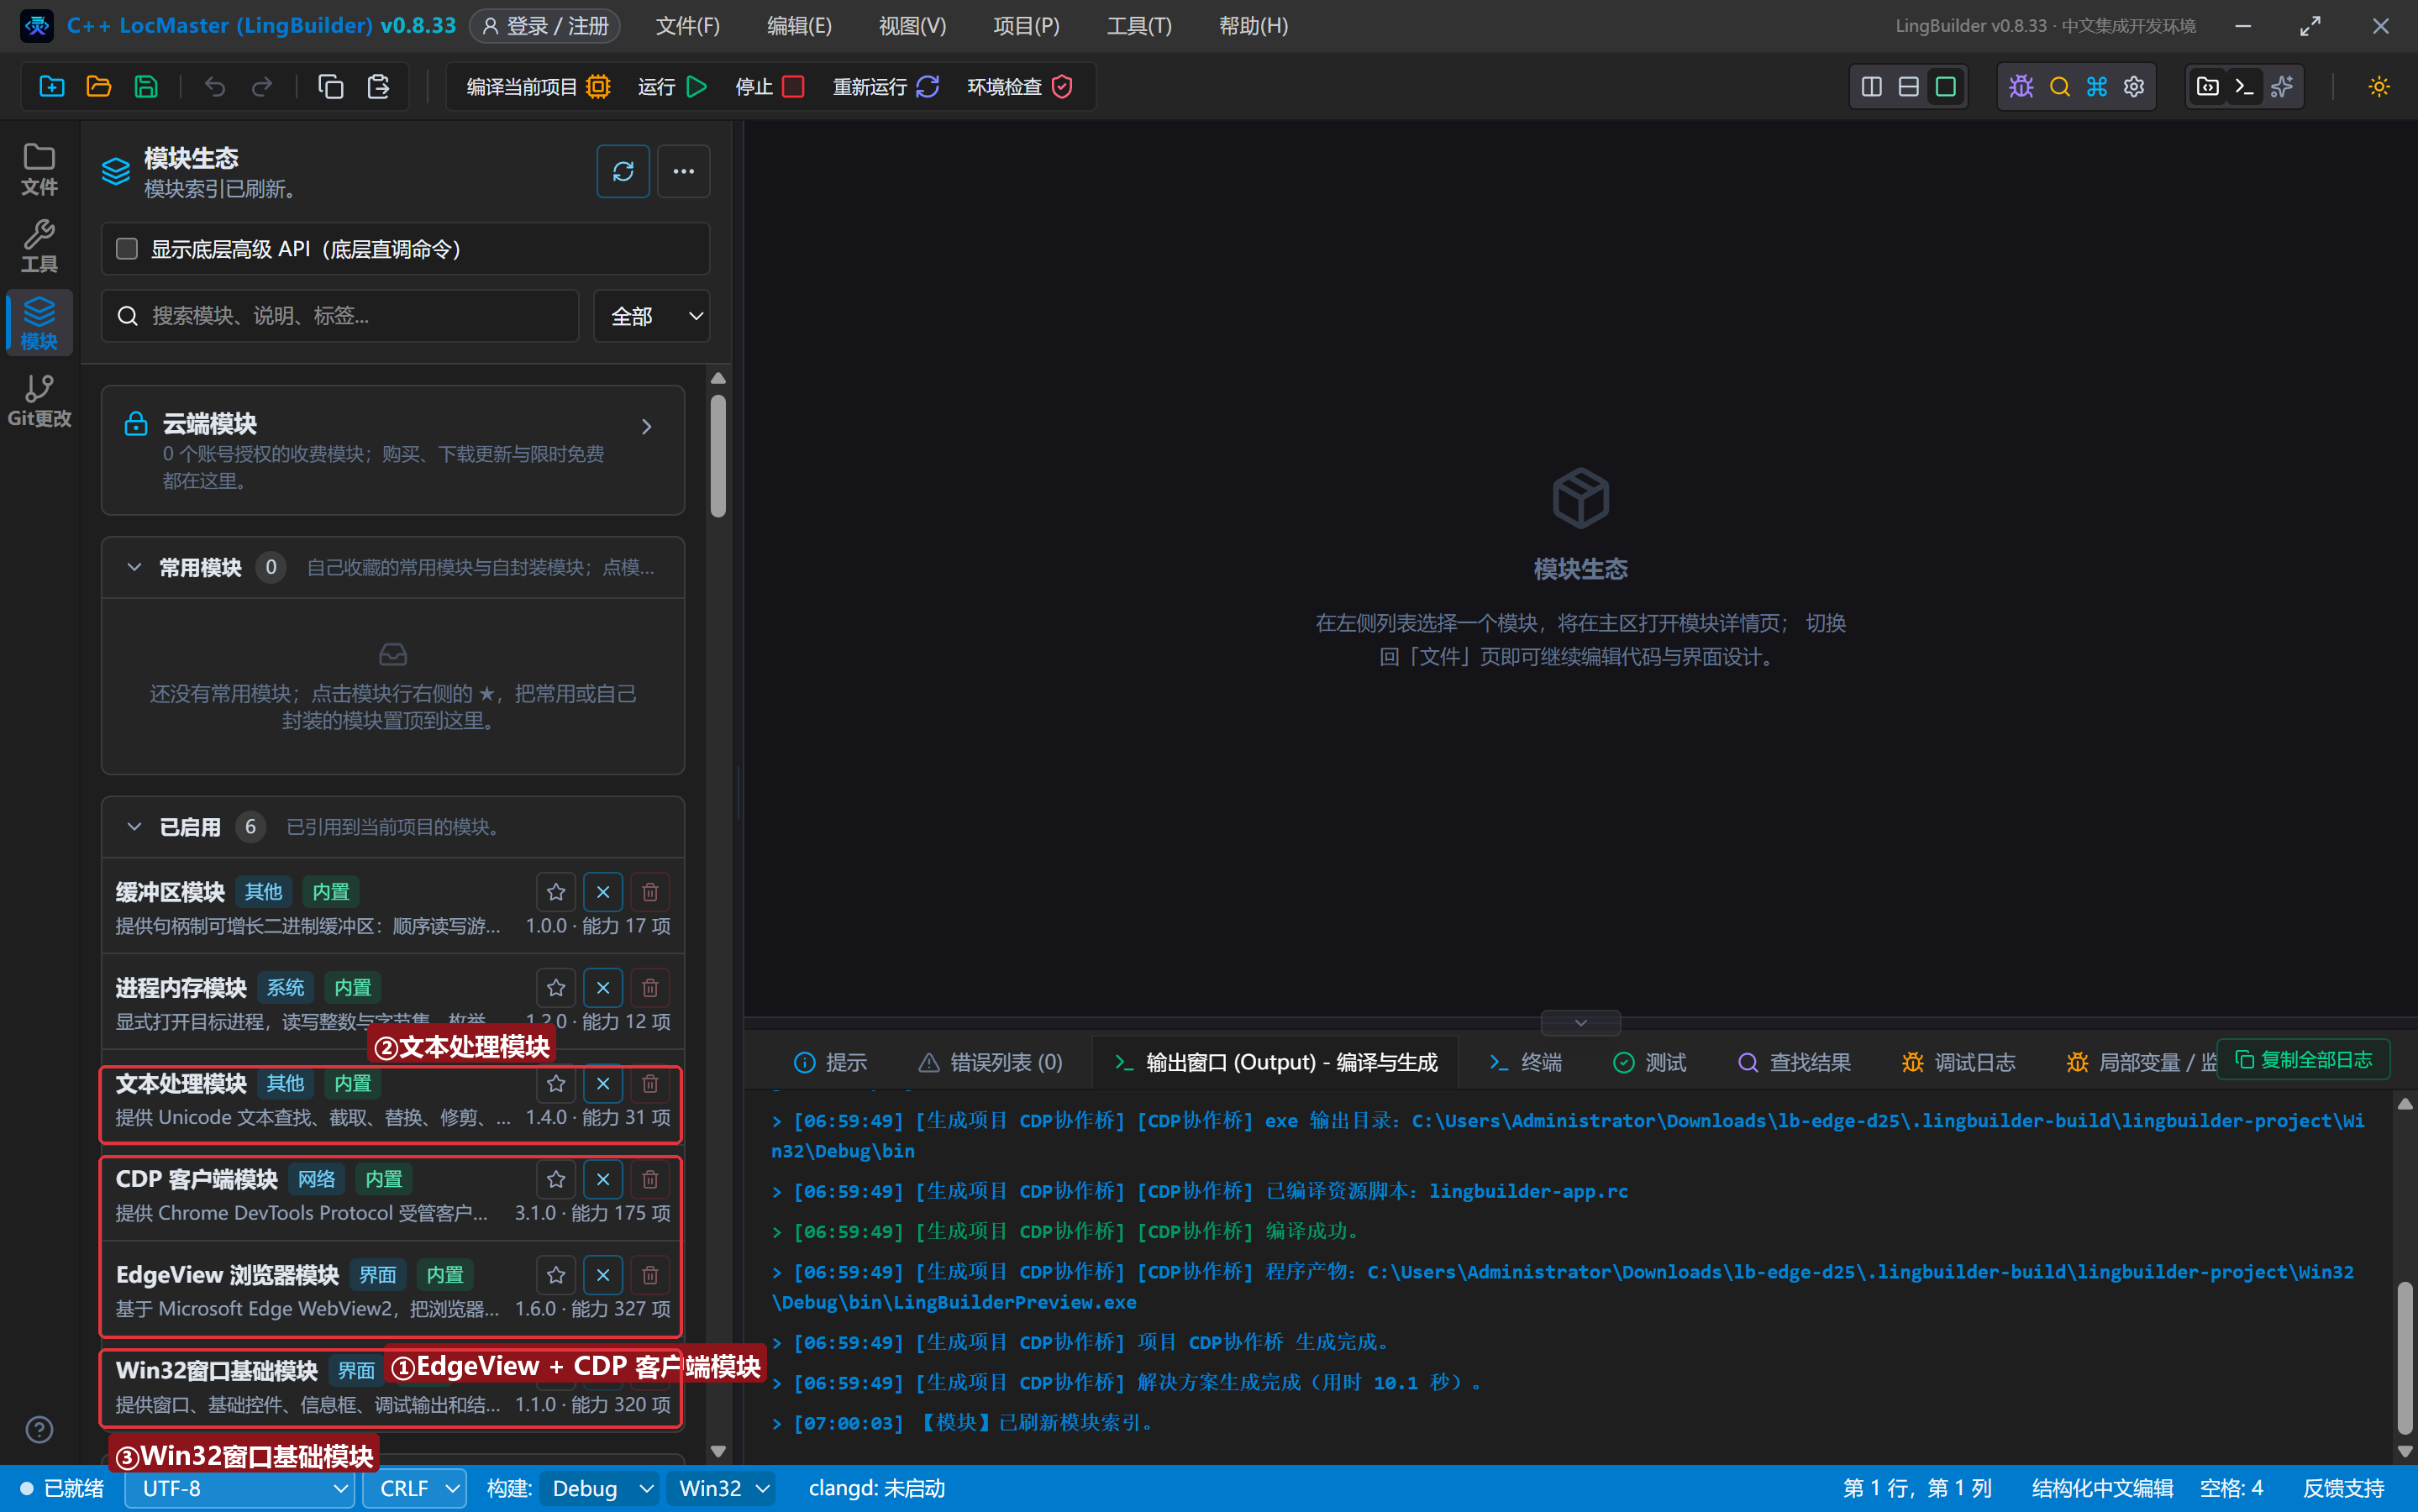Disable CDP 客户端模块 with X toggle
The height and width of the screenshot is (1512, 2418).
(603, 1179)
